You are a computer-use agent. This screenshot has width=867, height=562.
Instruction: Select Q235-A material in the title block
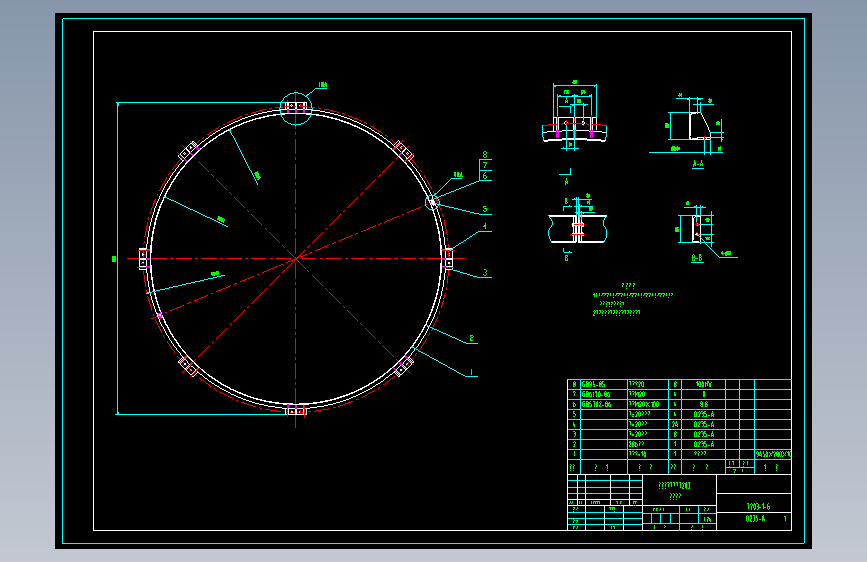pyautogui.click(x=755, y=519)
